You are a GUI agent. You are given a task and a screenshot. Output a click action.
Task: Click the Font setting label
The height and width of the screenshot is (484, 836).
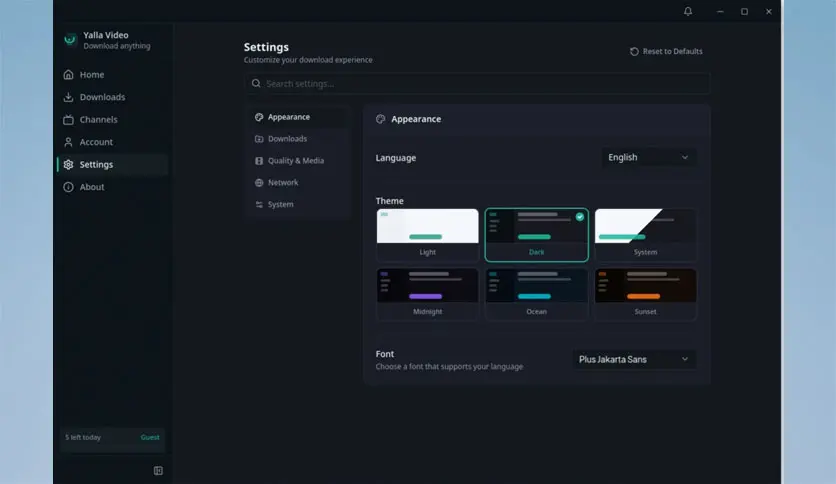tap(384, 354)
